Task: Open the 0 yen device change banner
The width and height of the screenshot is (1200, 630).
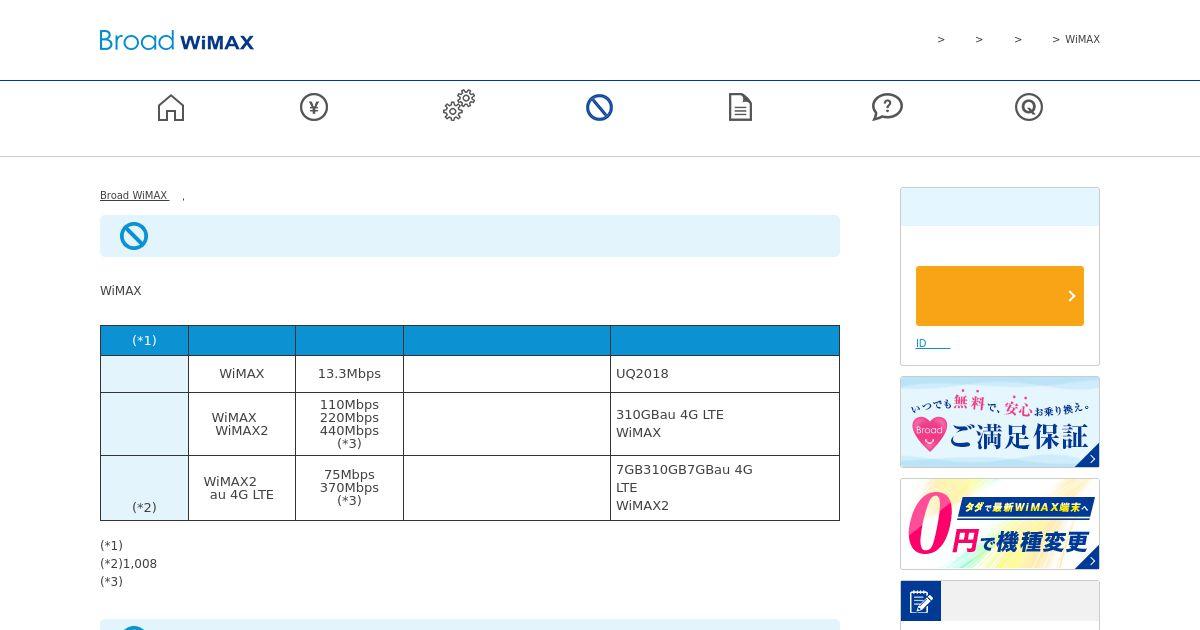Action: coord(1000,524)
